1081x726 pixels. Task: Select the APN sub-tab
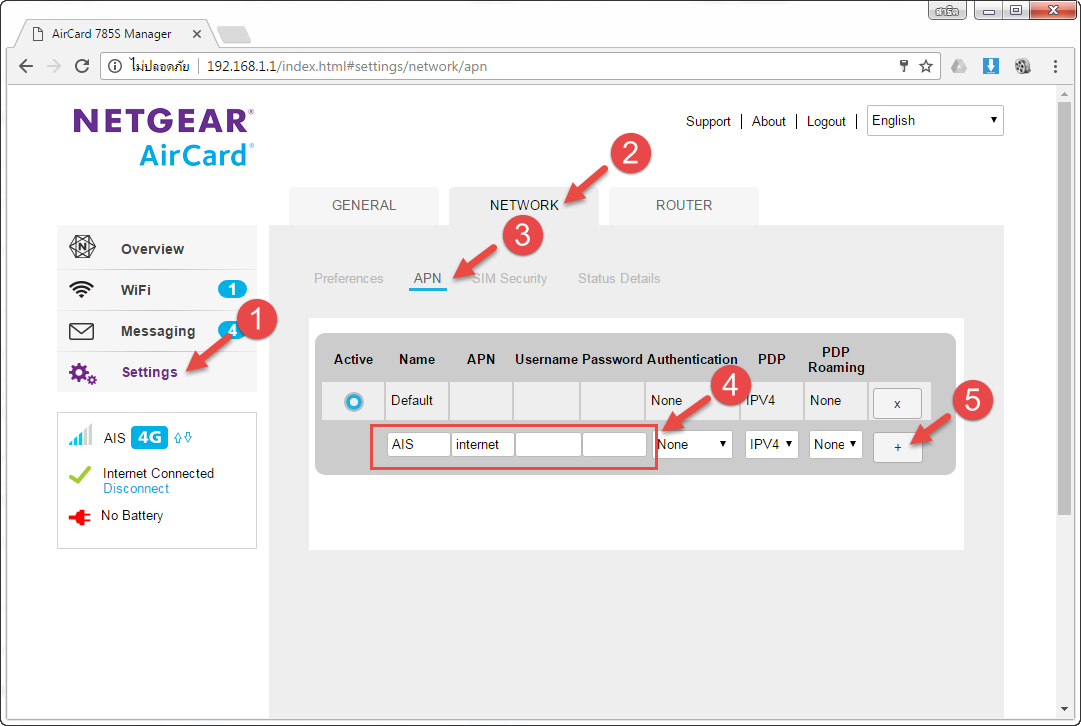pyautogui.click(x=427, y=279)
